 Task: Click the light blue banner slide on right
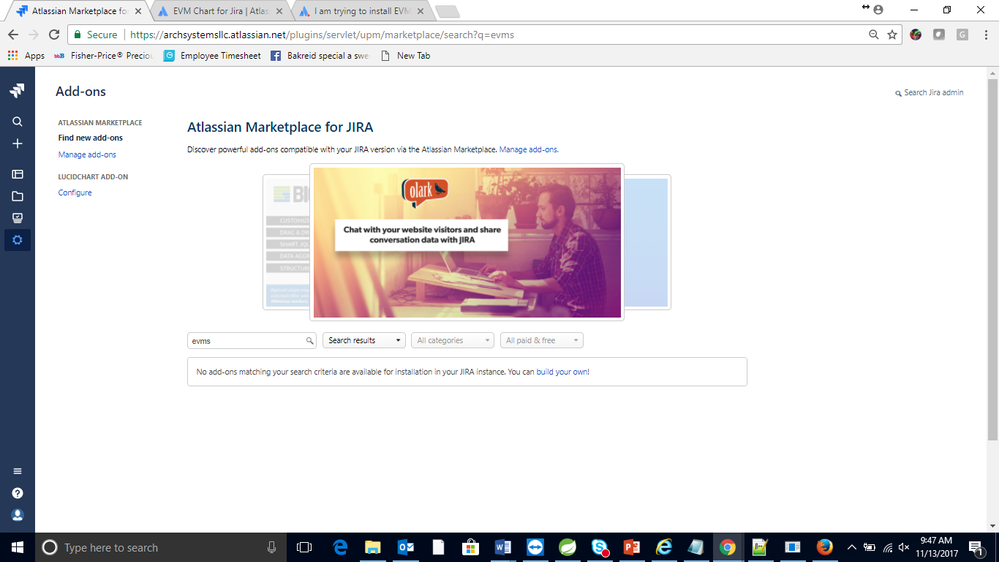pos(647,242)
